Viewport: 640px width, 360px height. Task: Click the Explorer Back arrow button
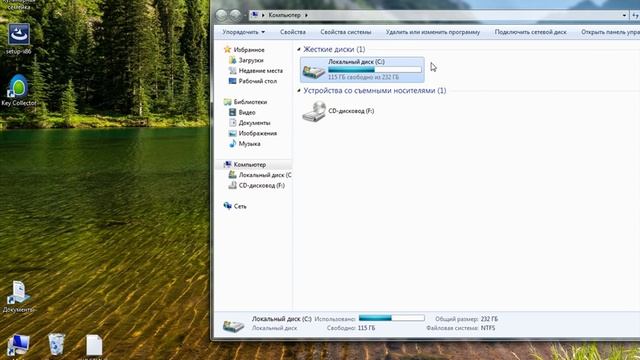coord(221,16)
